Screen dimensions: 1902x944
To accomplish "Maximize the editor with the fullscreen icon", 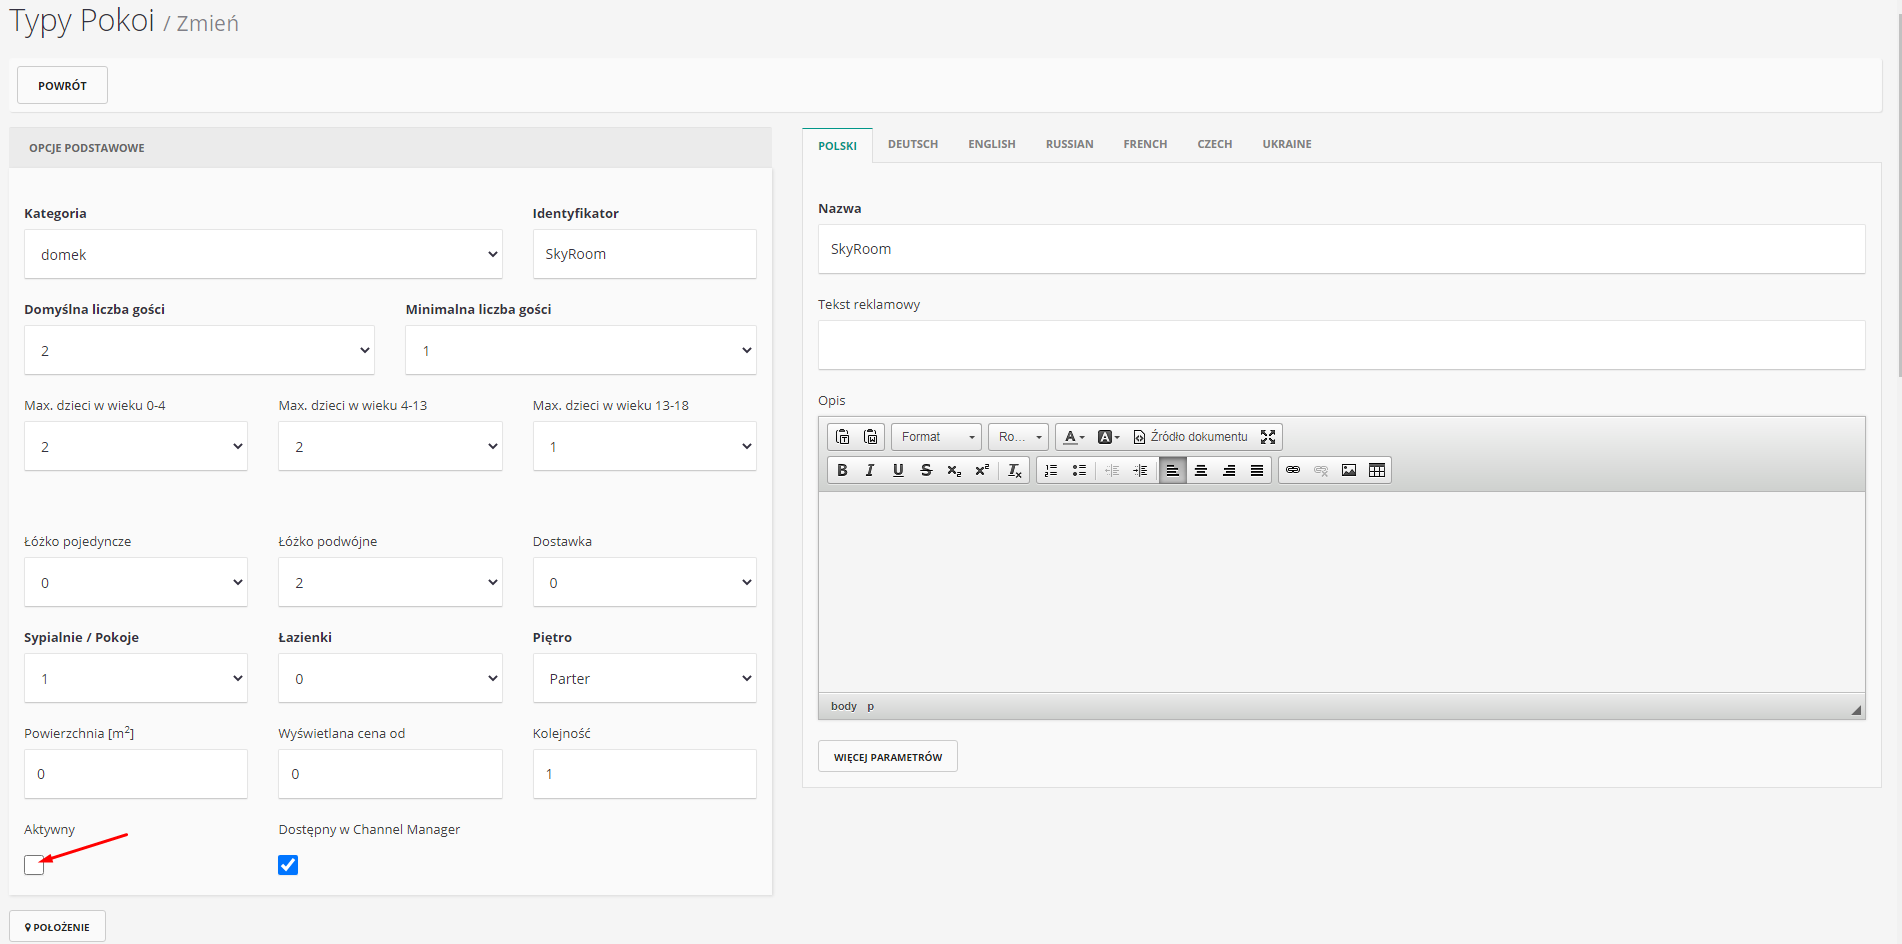I will [1268, 437].
